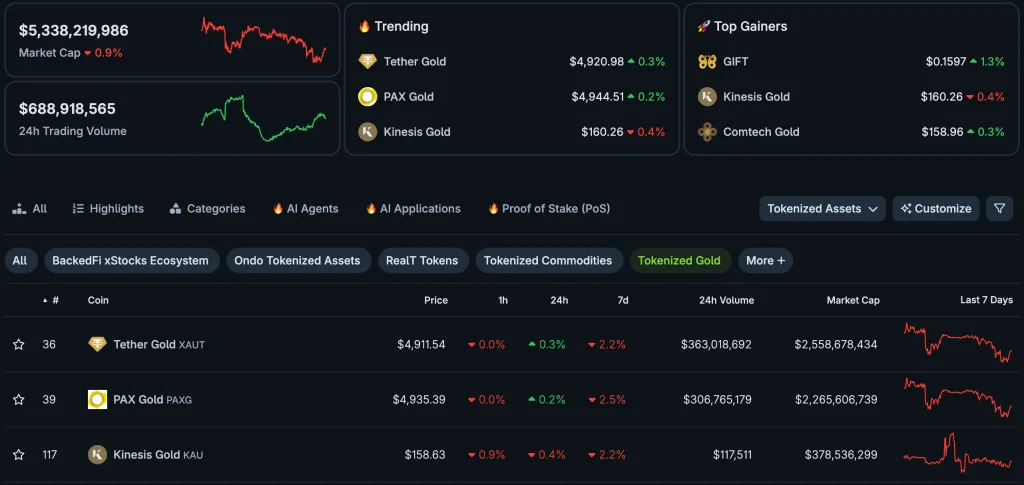Click the Tether Gold icon in Trending
This screenshot has height=485, width=1024.
pos(368,62)
